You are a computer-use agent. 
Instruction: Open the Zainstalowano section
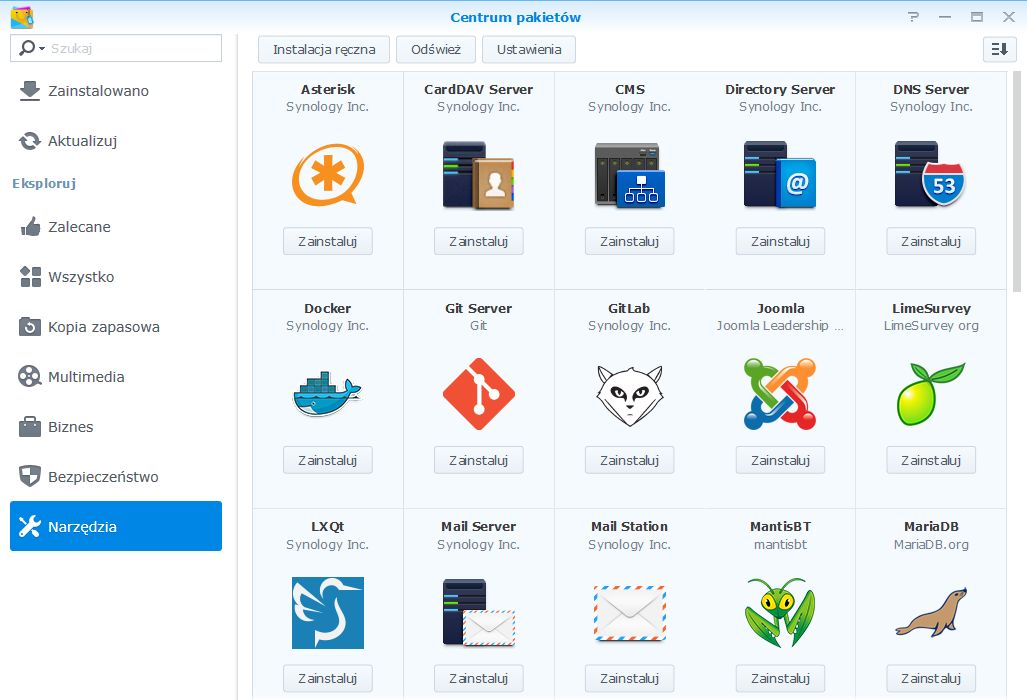pyautogui.click(x=116, y=91)
